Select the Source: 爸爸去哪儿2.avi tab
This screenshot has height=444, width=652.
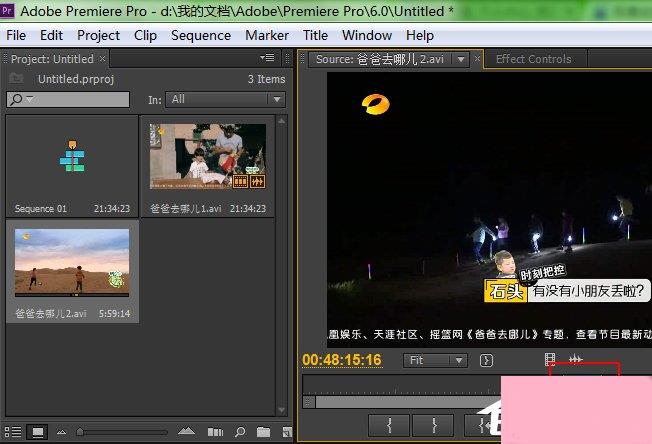[x=380, y=59]
